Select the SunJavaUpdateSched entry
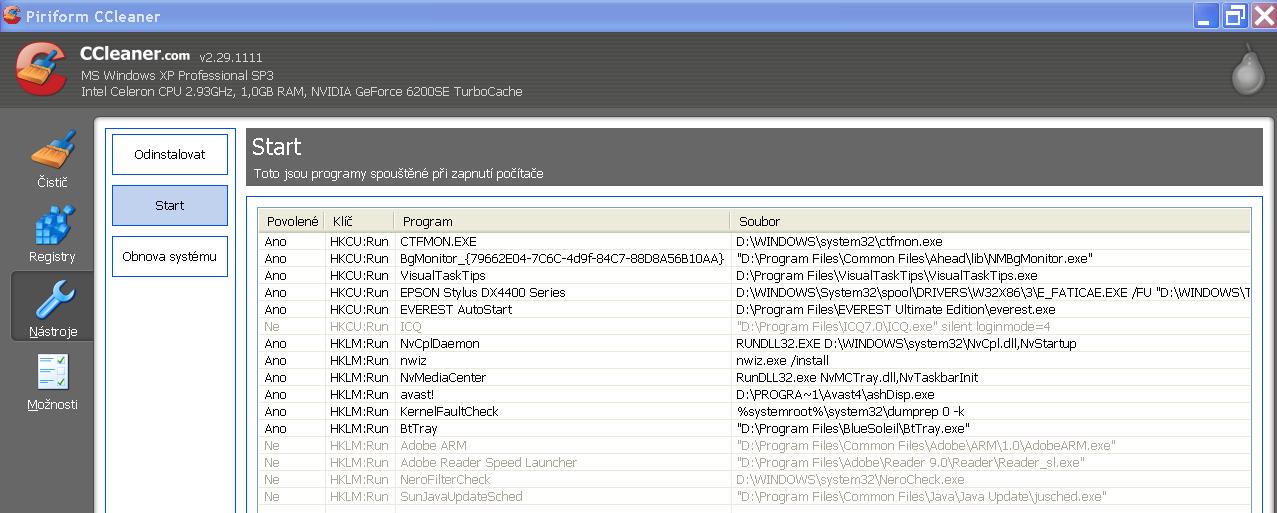 tap(754, 496)
